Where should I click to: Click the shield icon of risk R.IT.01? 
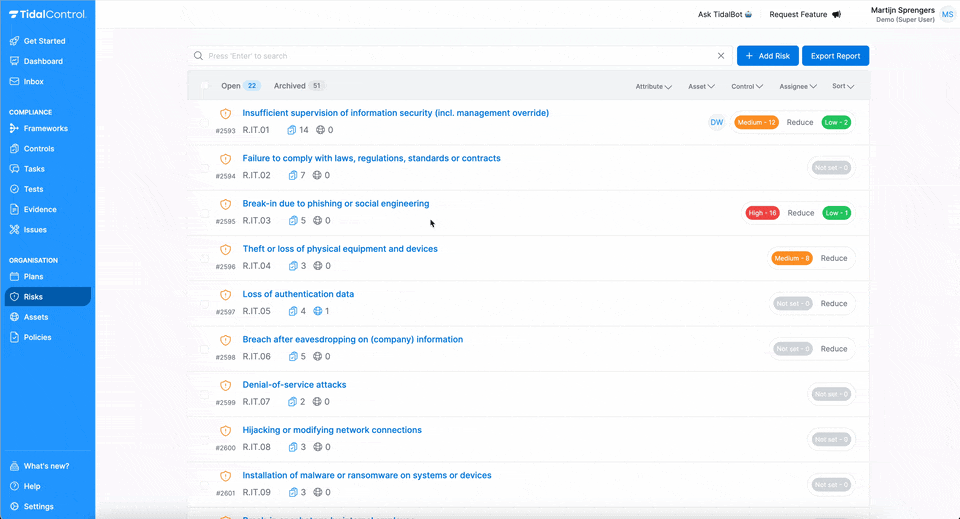225,113
